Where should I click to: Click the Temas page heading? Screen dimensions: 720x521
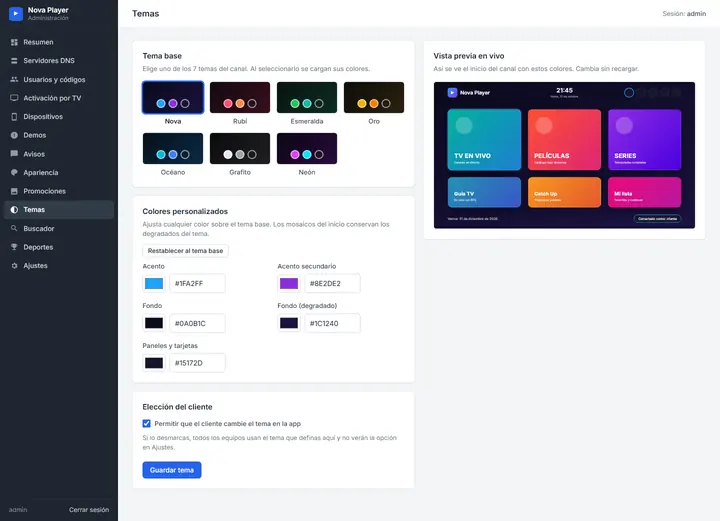tap(146, 14)
